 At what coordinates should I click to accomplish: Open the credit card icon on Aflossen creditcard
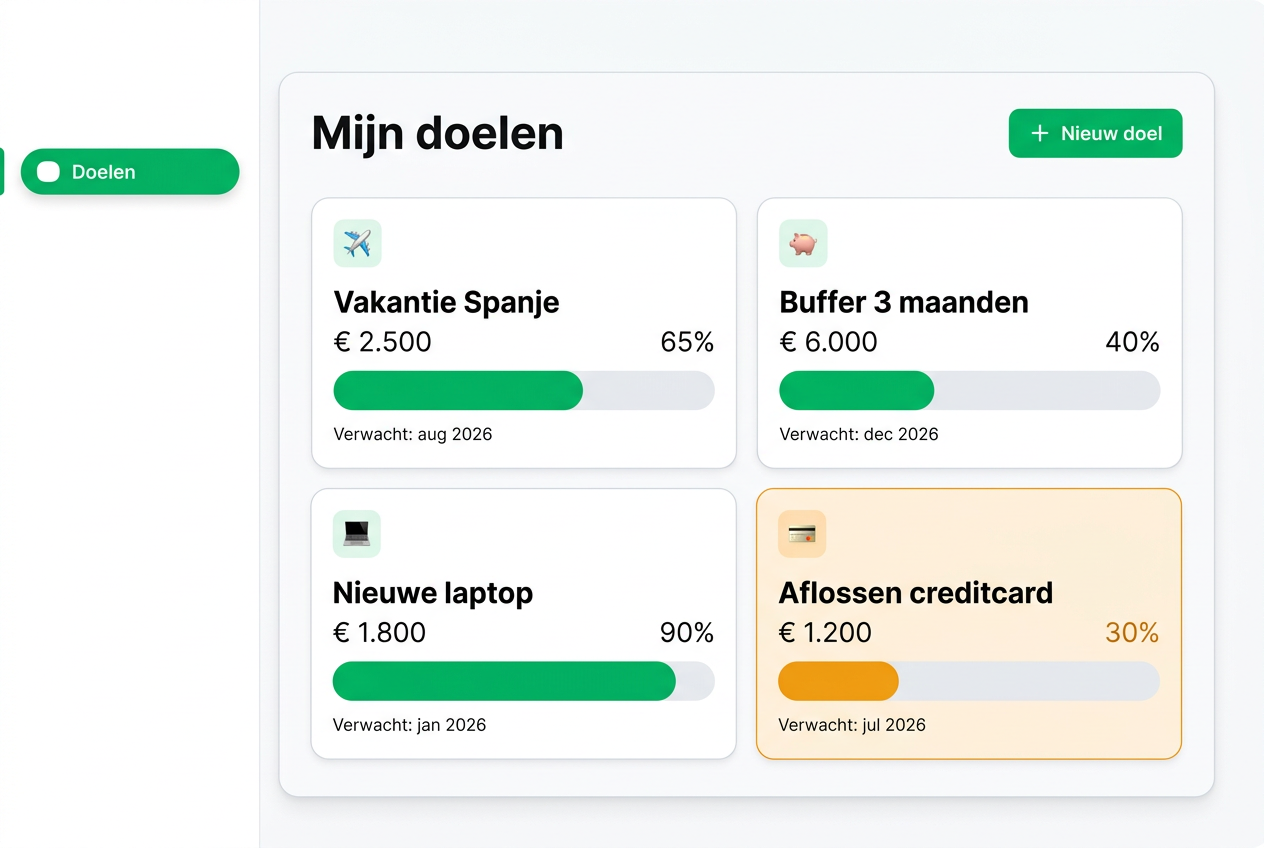803,534
